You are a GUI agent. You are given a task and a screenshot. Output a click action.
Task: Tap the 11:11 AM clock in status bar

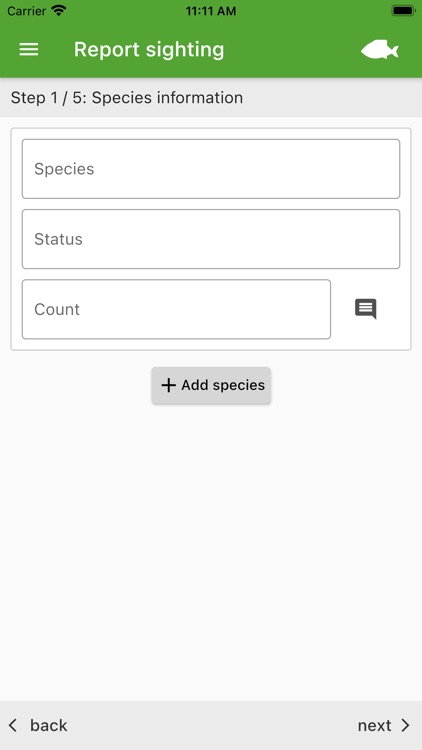pos(211,11)
